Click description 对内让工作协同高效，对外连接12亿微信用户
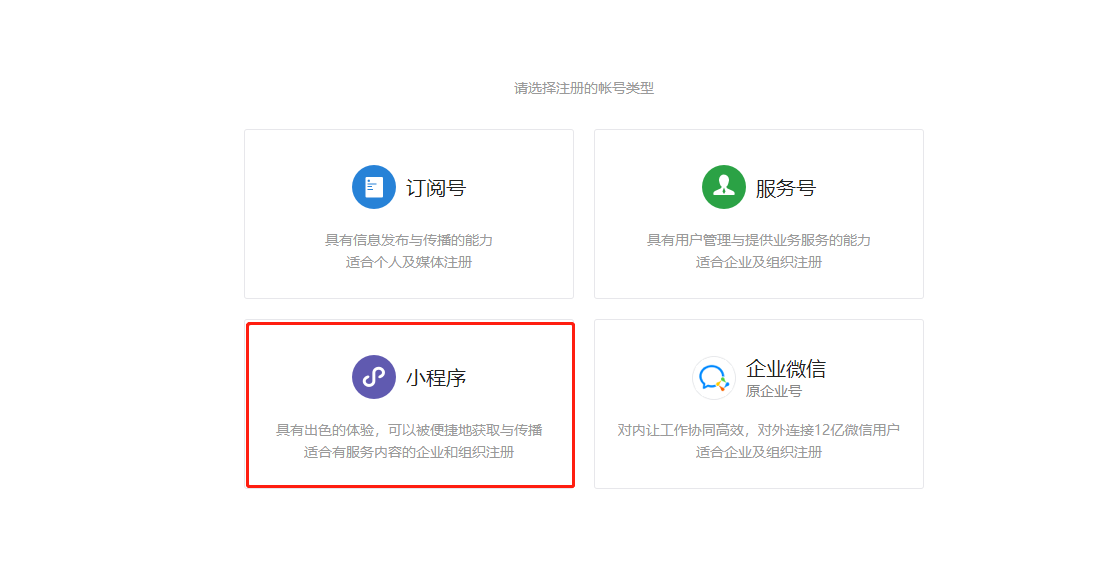Image resolution: width=1099 pixels, height=568 pixels. [758, 430]
